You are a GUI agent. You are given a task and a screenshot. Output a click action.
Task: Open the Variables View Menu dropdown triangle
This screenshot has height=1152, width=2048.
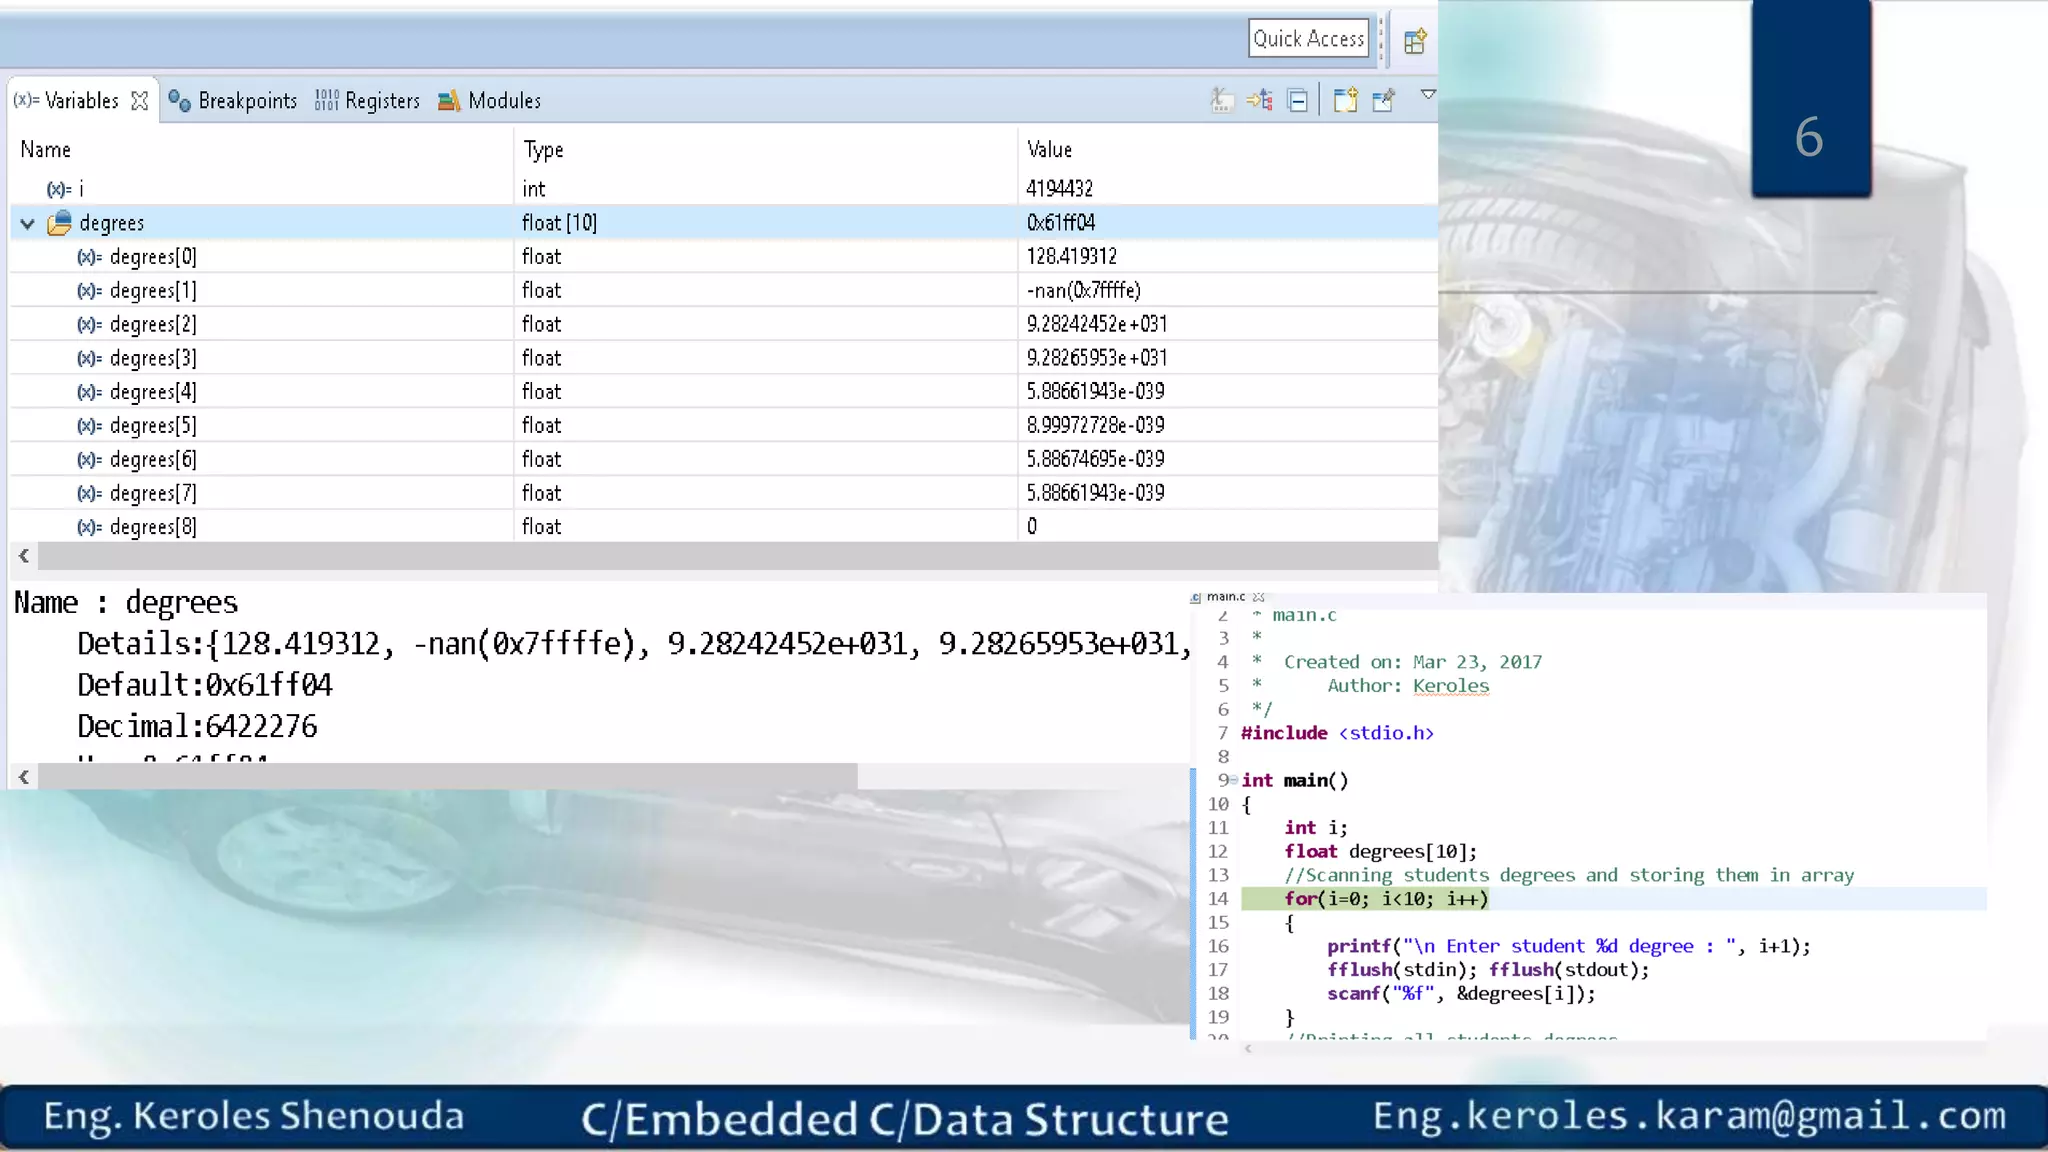[x=1428, y=95]
